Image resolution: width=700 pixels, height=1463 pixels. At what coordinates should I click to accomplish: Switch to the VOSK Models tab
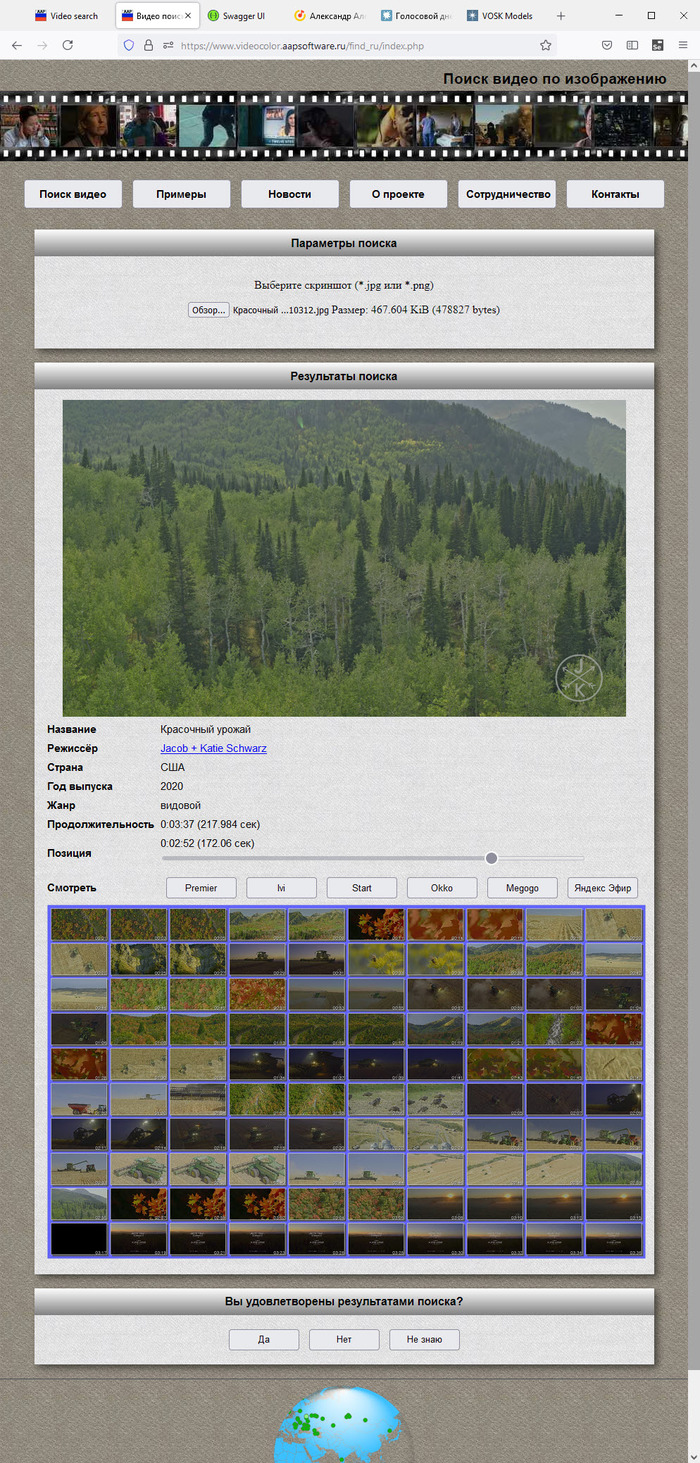point(507,16)
